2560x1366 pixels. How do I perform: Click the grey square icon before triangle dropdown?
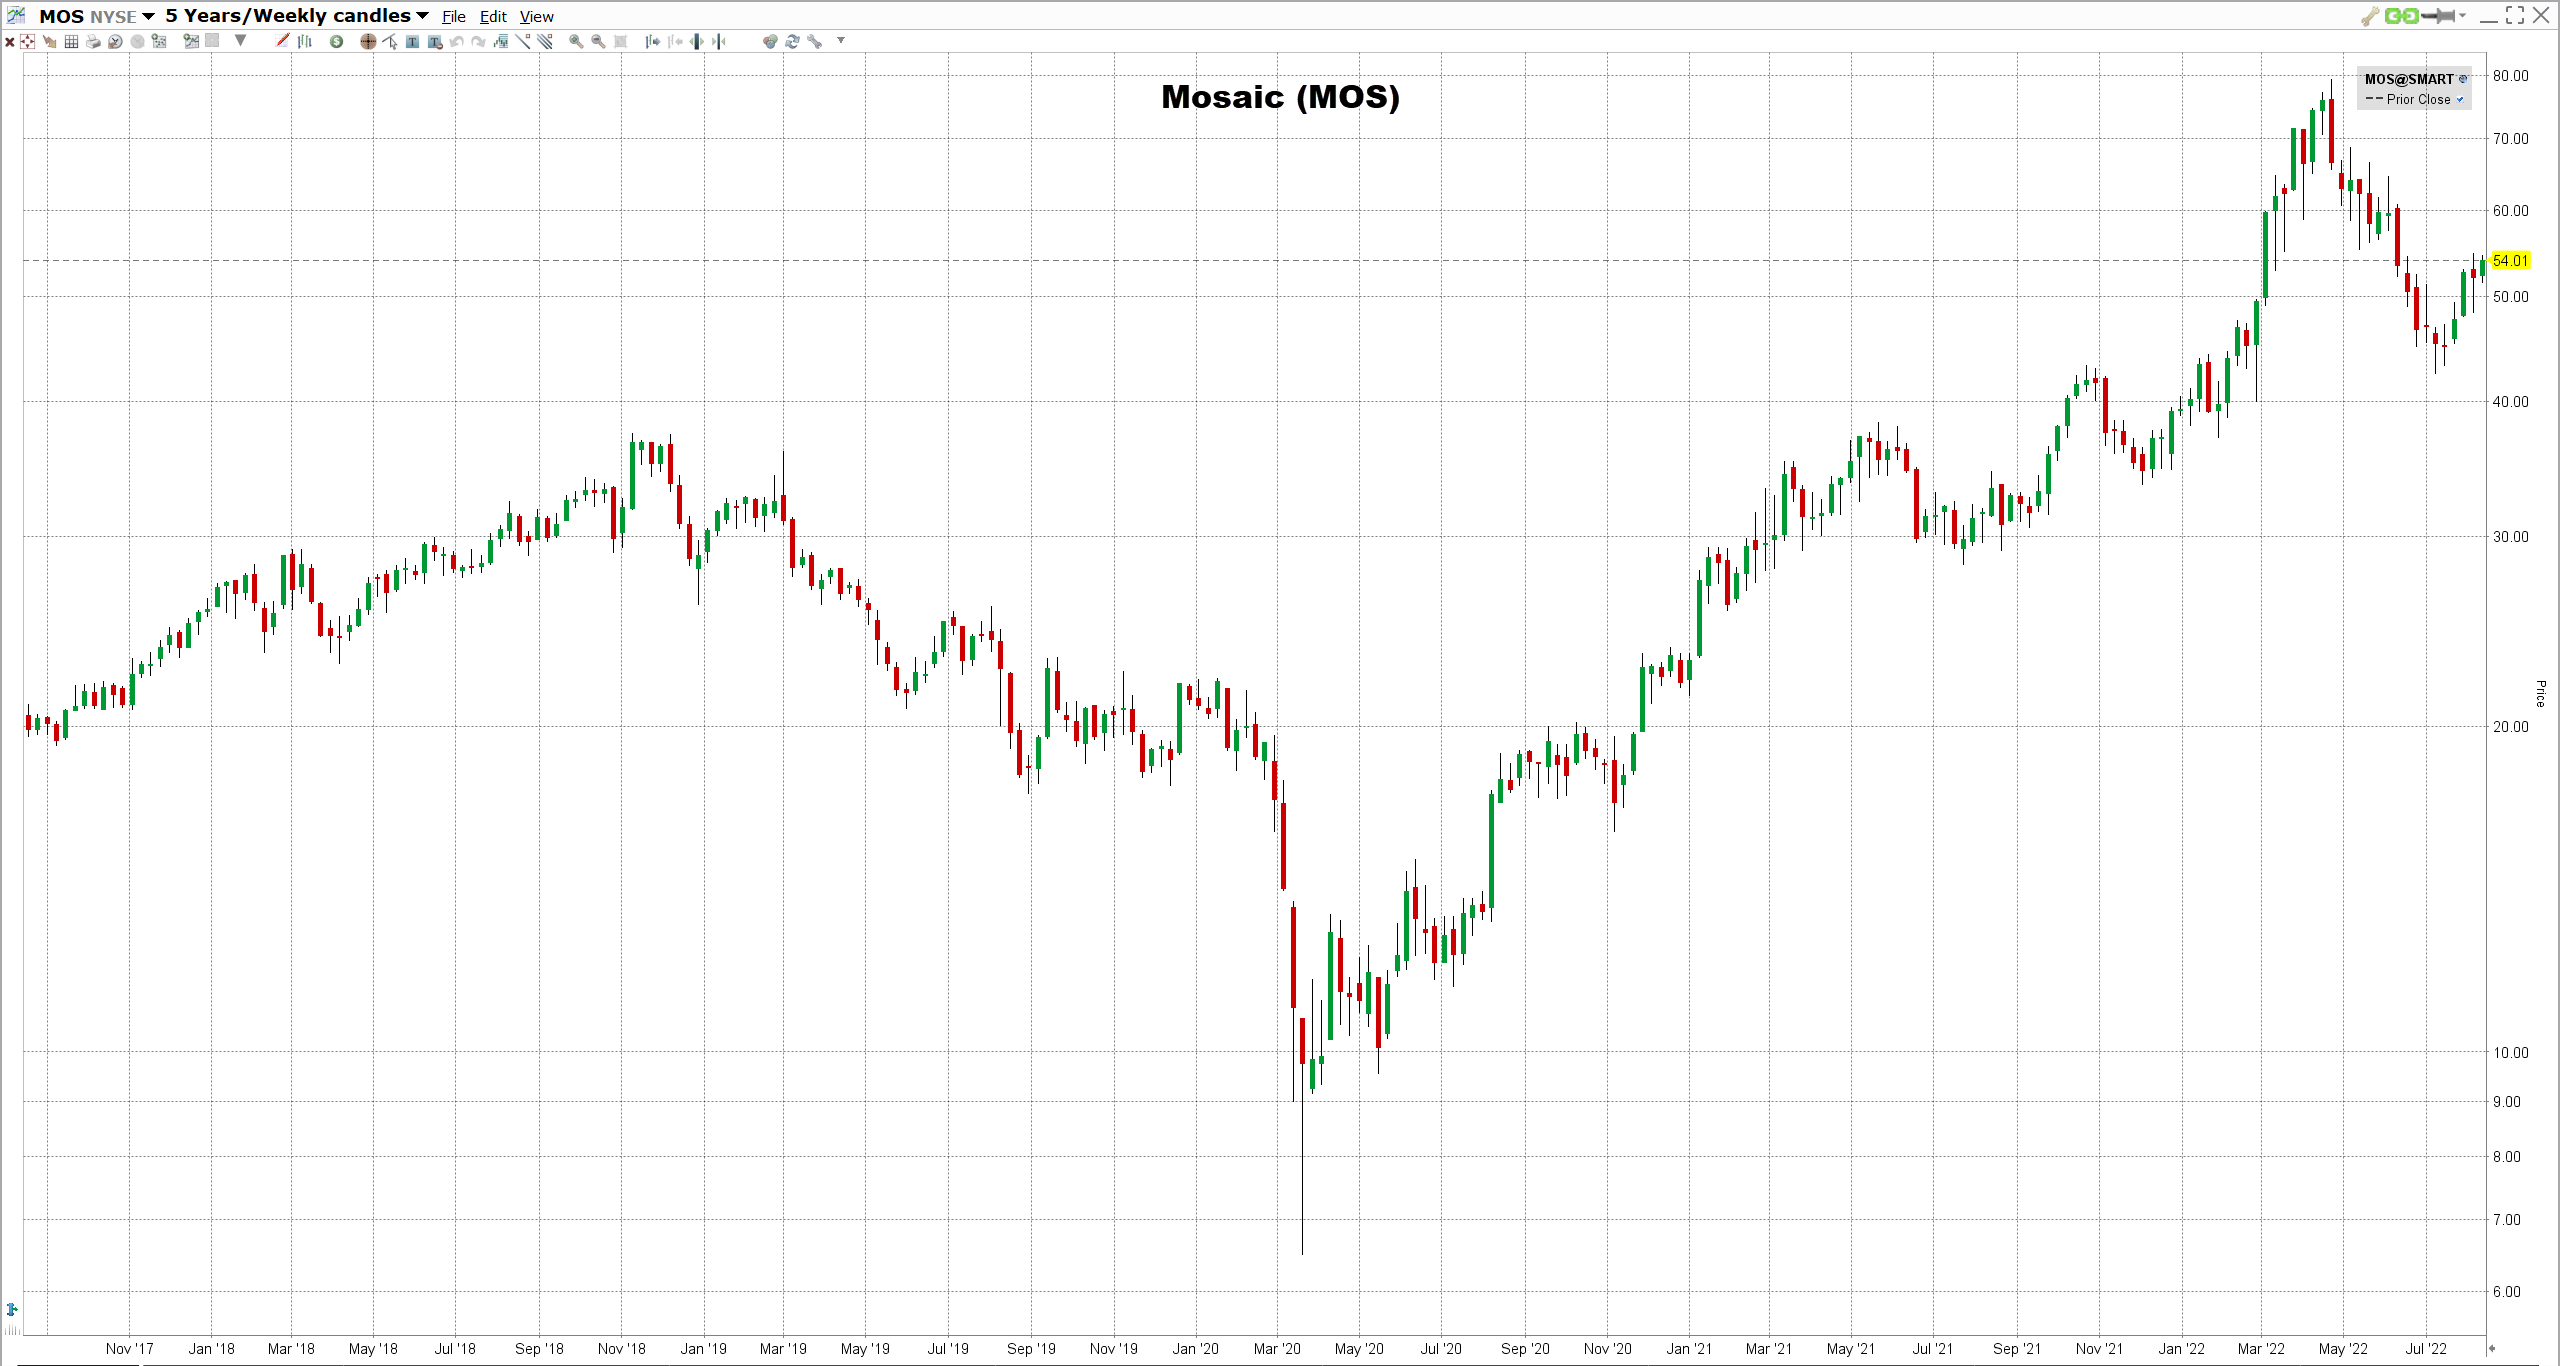[212, 40]
